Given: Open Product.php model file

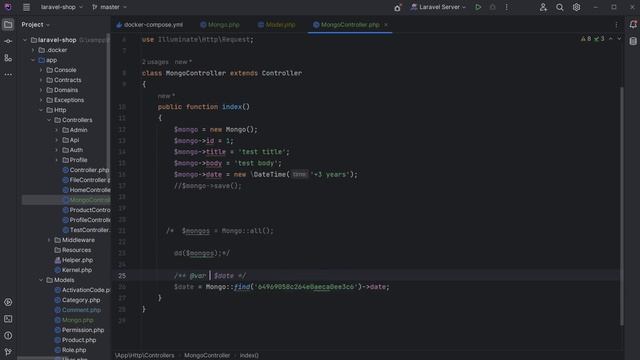Looking at the screenshot, I should (x=75, y=340).
